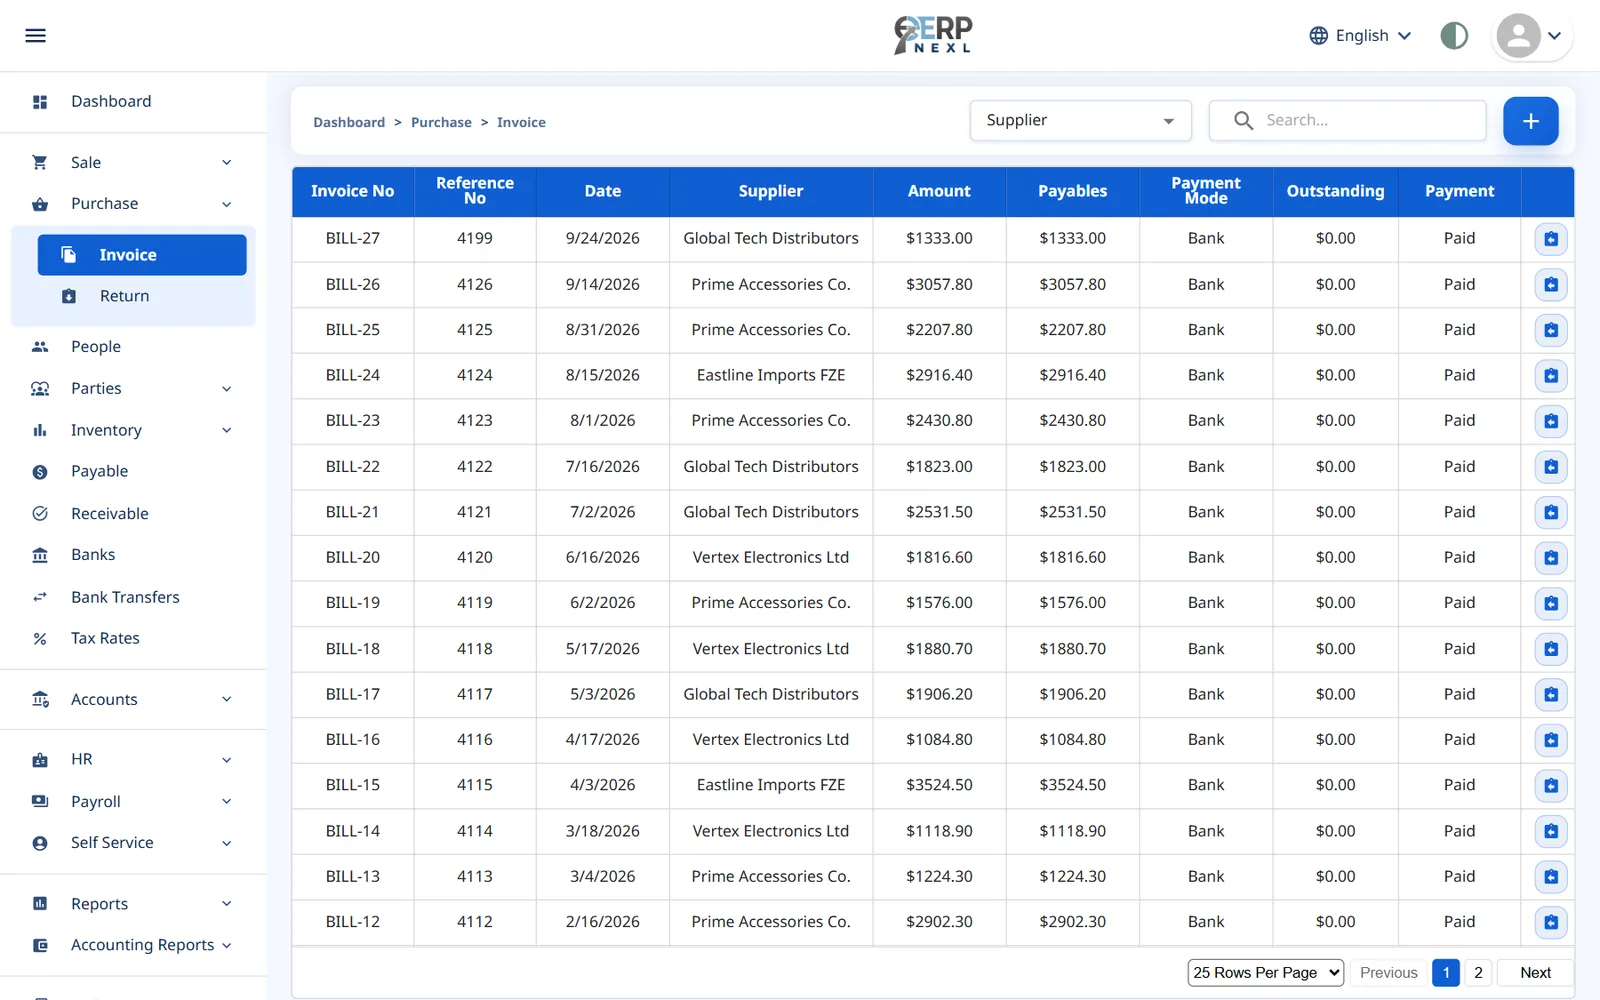The width and height of the screenshot is (1600, 1000).
Task: Click the Banks building icon
Action: [x=40, y=555]
